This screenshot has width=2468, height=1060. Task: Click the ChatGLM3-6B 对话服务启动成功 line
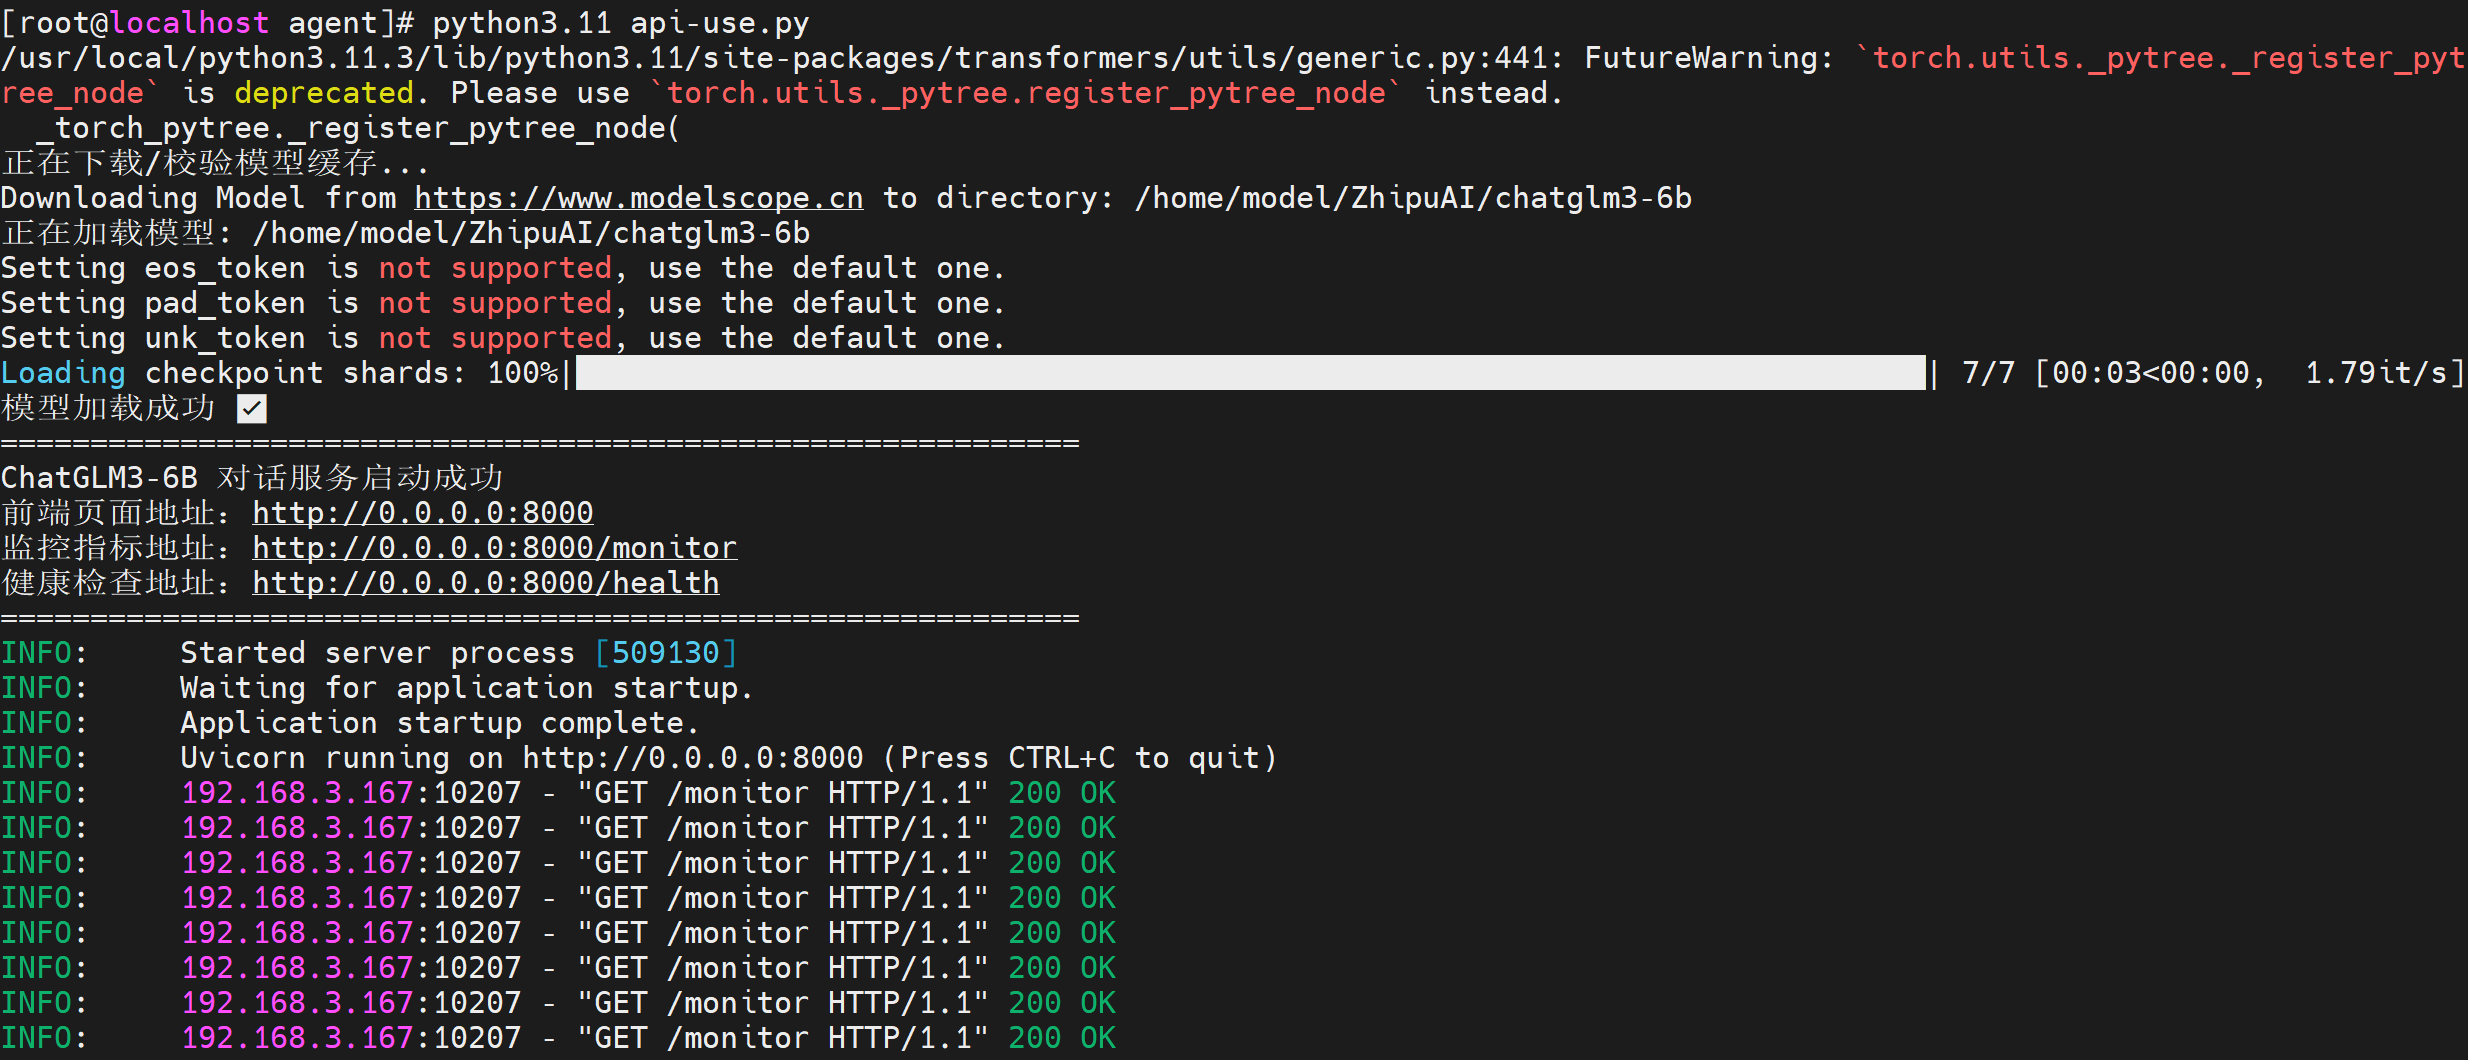[252, 478]
